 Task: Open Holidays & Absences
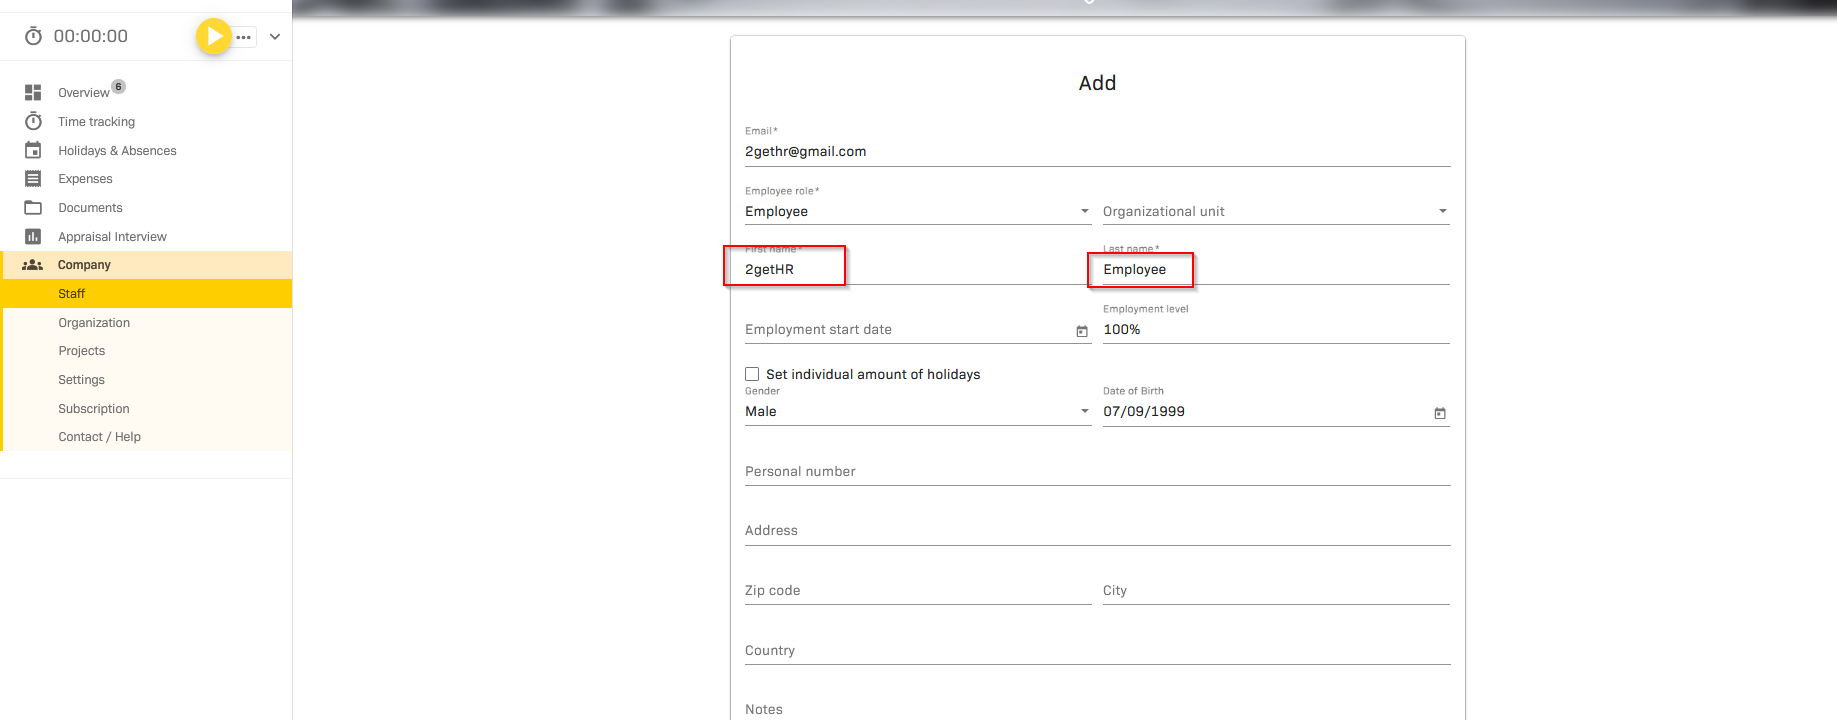(117, 151)
